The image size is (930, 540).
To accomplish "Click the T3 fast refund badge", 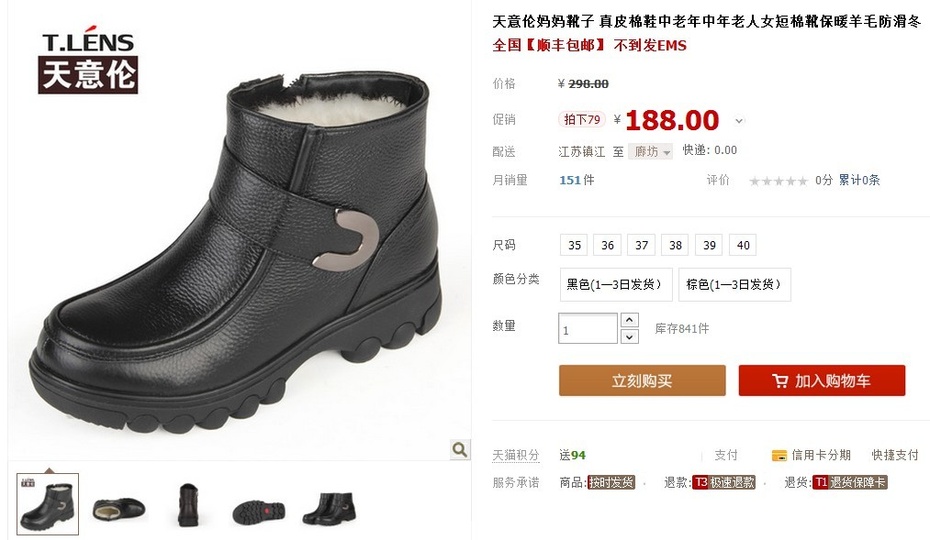I will tap(724, 482).
